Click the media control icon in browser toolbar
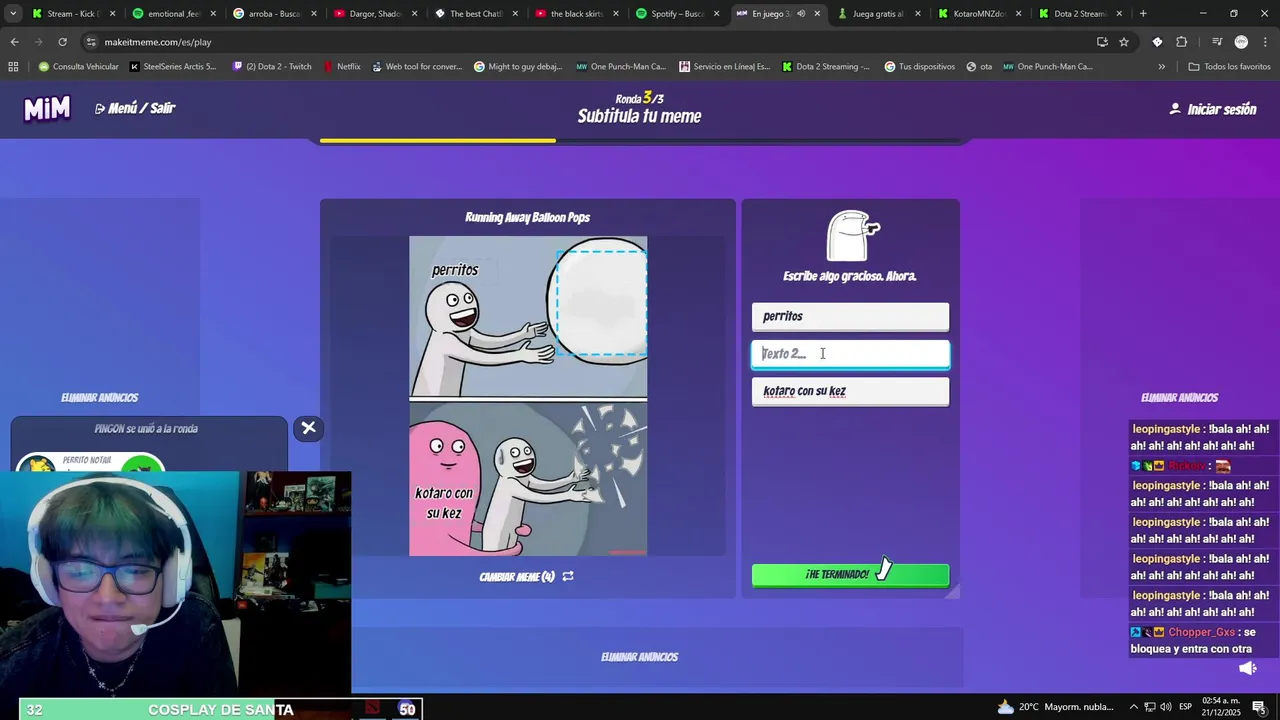 [x=1217, y=42]
